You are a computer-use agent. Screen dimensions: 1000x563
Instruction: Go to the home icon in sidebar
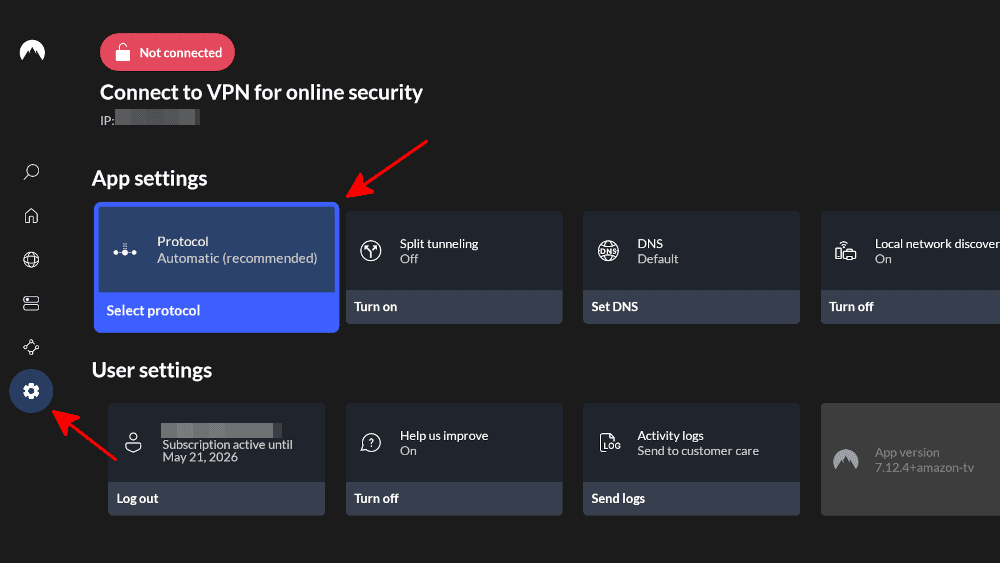pyautogui.click(x=31, y=216)
